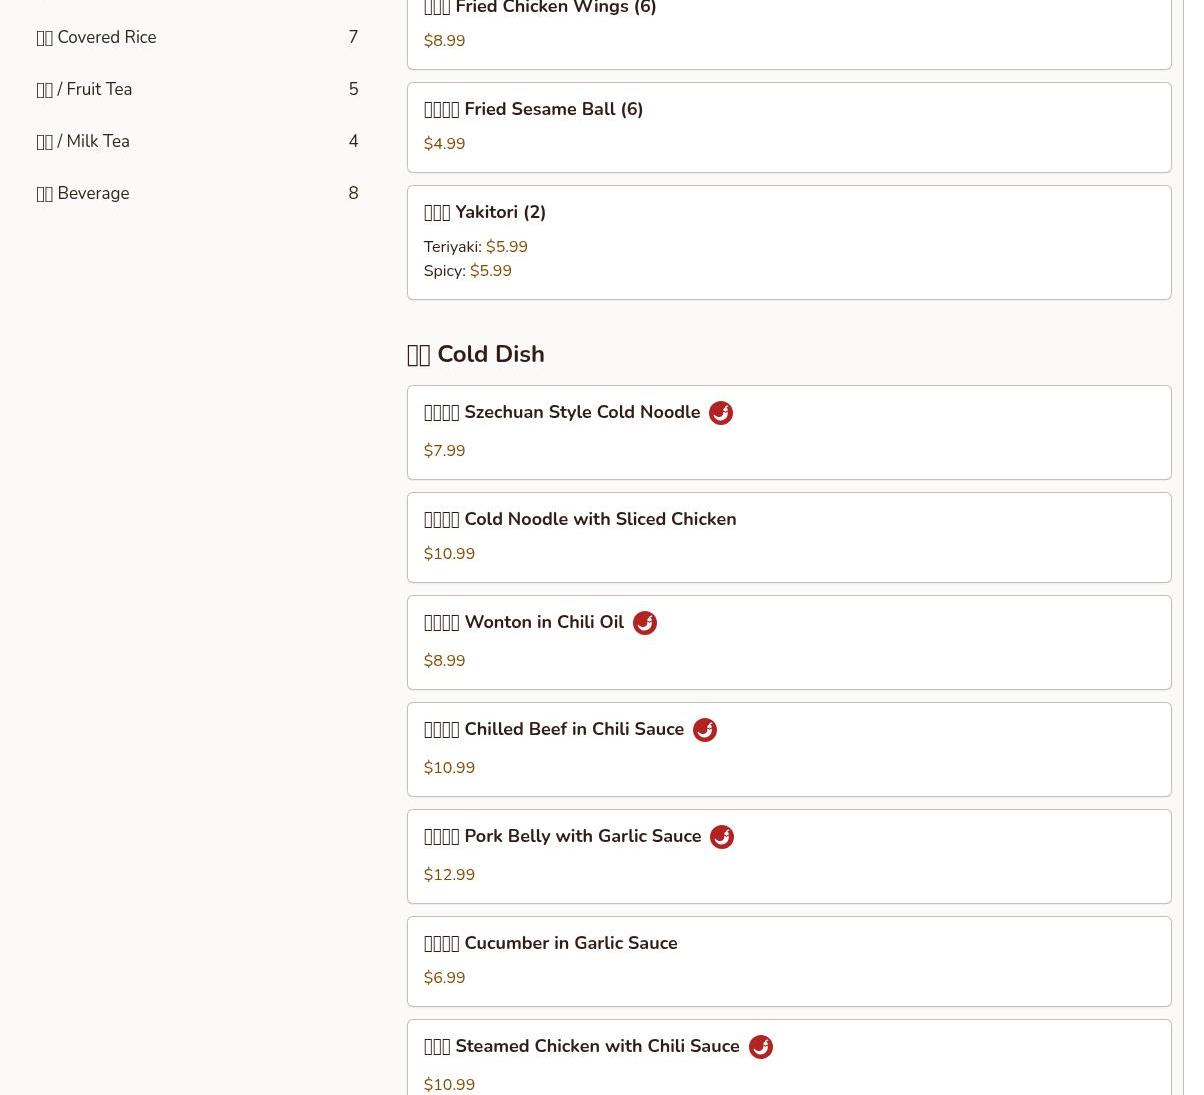Open the Fruit Tea category
Image resolution: width=1204 pixels, height=1095 pixels.
[197, 89]
